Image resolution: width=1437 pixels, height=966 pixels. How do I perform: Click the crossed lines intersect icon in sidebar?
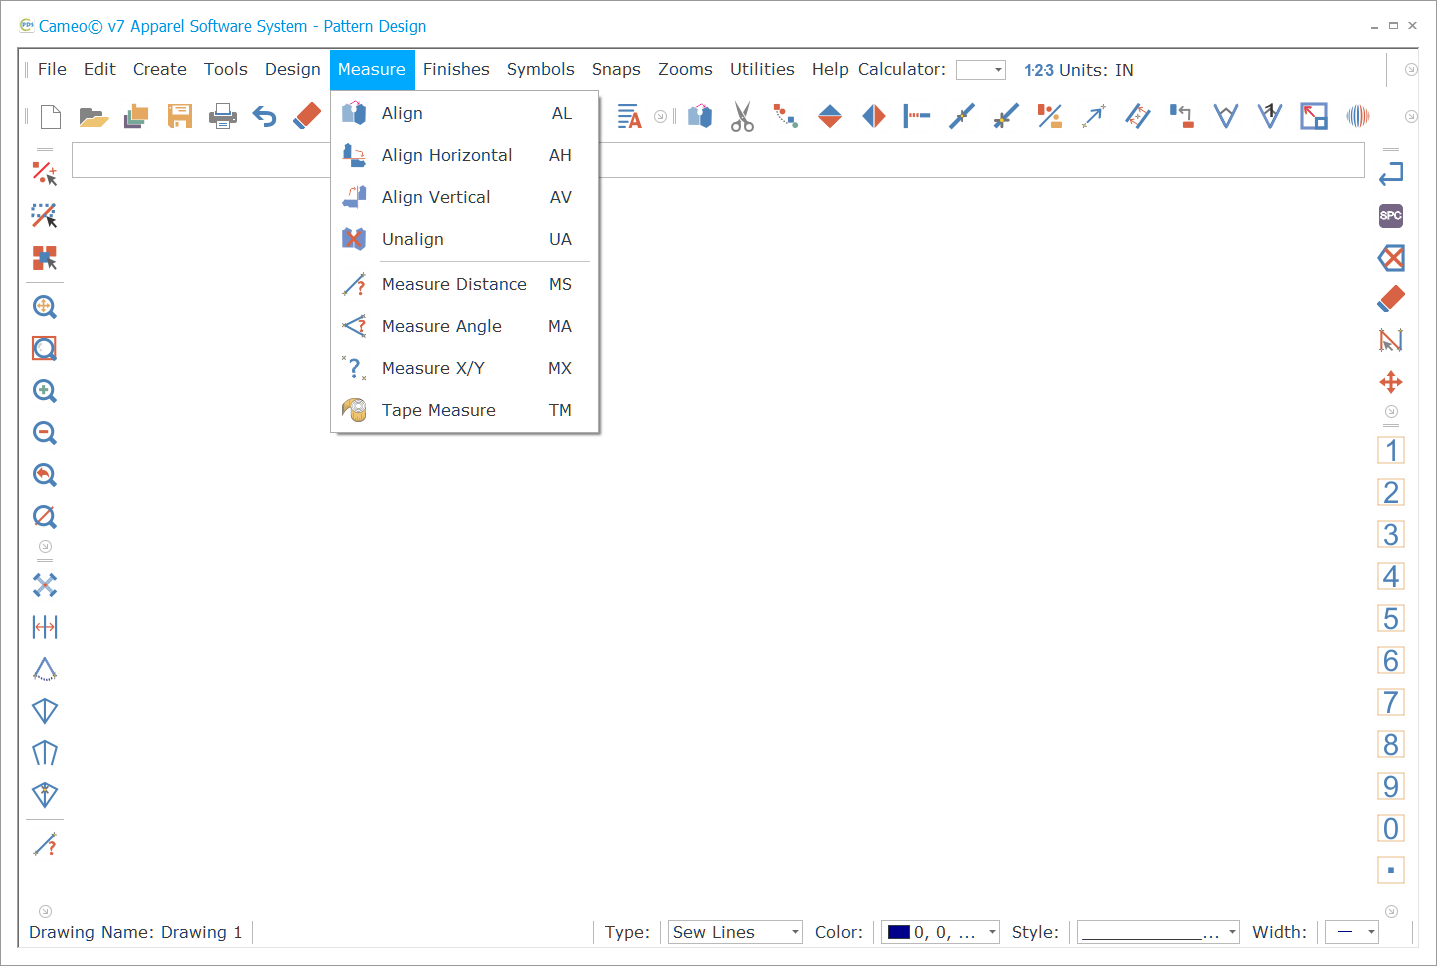[45, 585]
